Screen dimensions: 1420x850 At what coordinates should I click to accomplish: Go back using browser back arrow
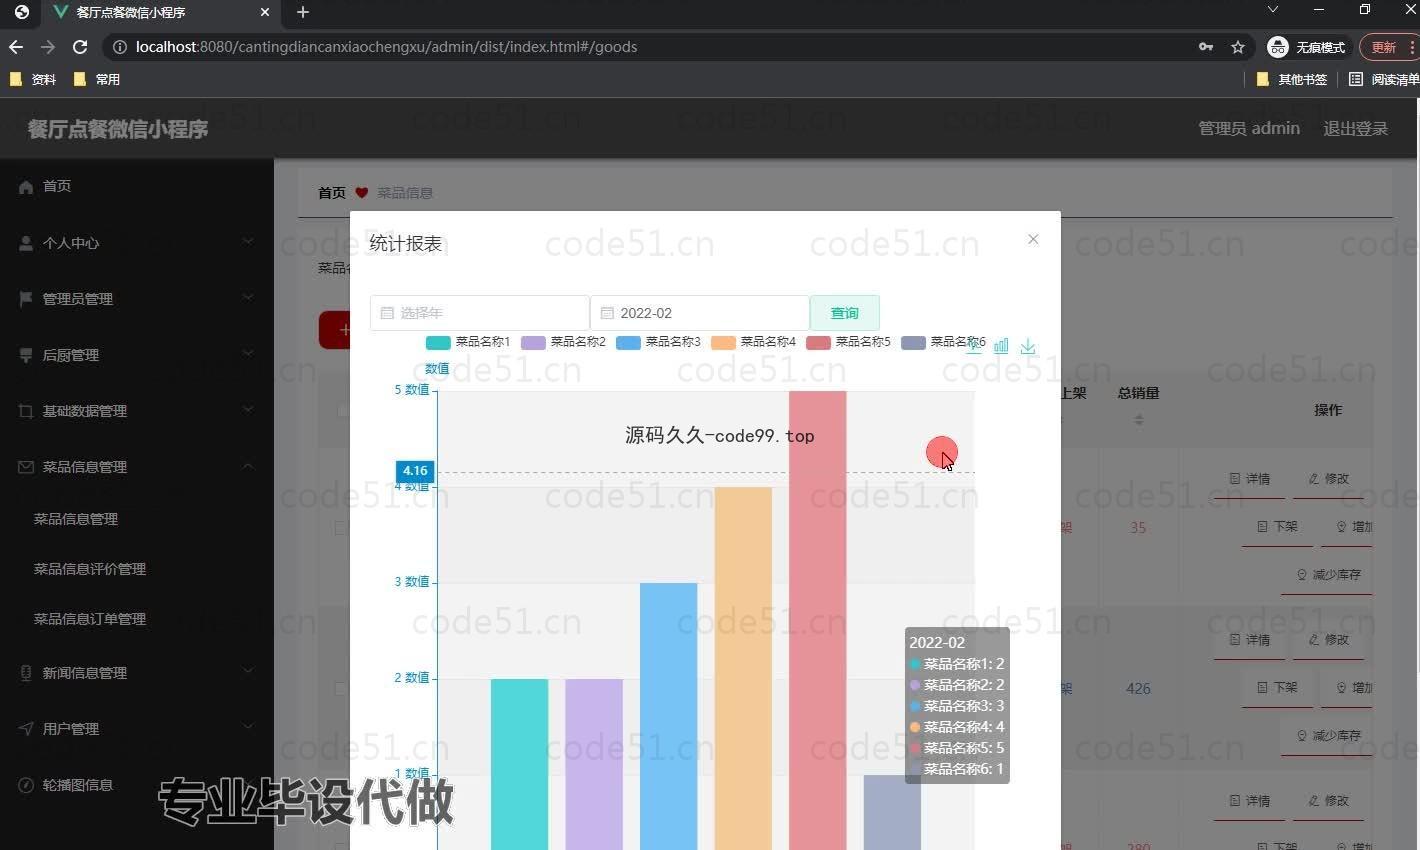[16, 47]
